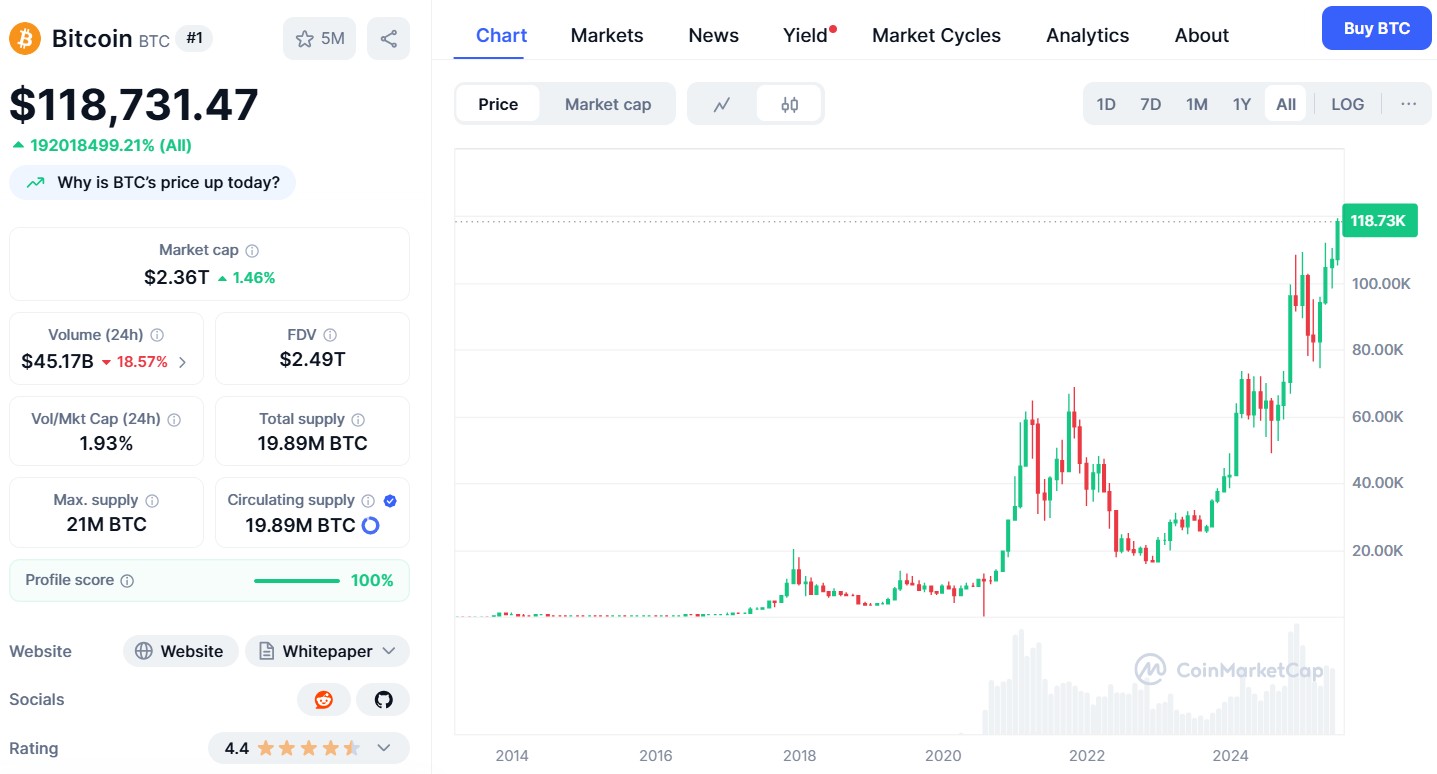Screen dimensions: 1437x774
Task: Open the share icon for Bitcoin
Action: coord(388,37)
